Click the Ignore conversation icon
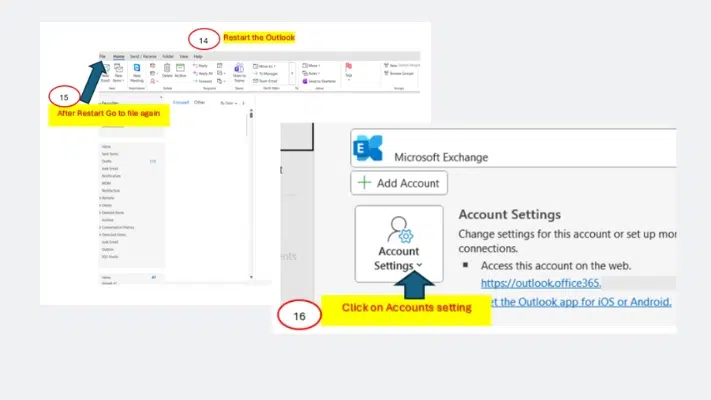 tap(153, 66)
